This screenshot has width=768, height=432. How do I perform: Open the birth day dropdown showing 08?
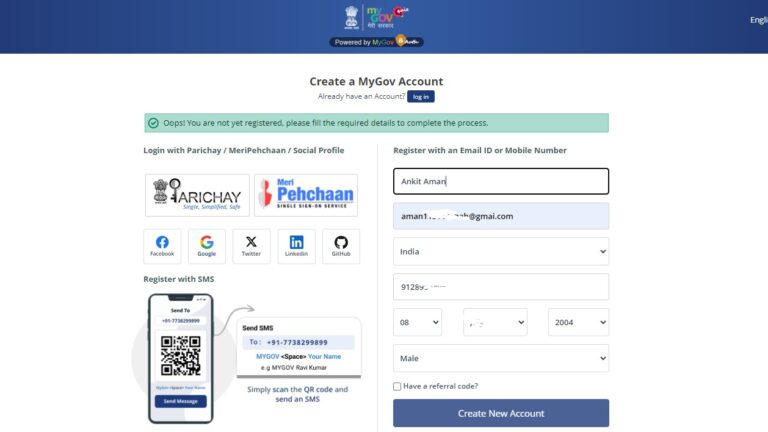click(x=417, y=322)
